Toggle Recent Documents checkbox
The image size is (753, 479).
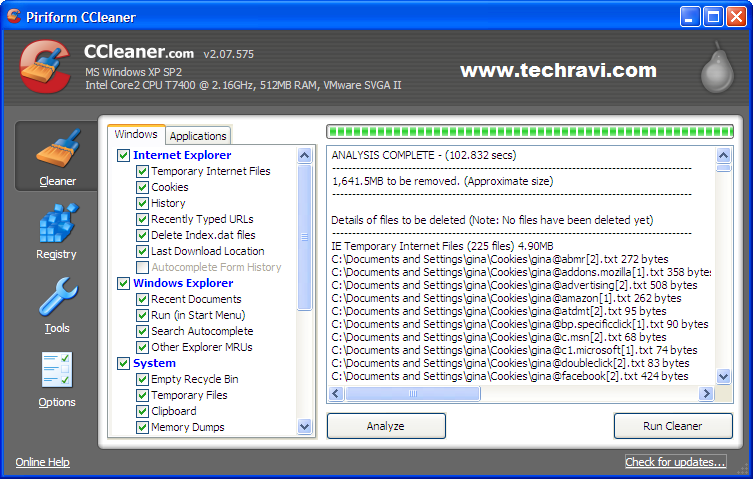click(x=142, y=299)
